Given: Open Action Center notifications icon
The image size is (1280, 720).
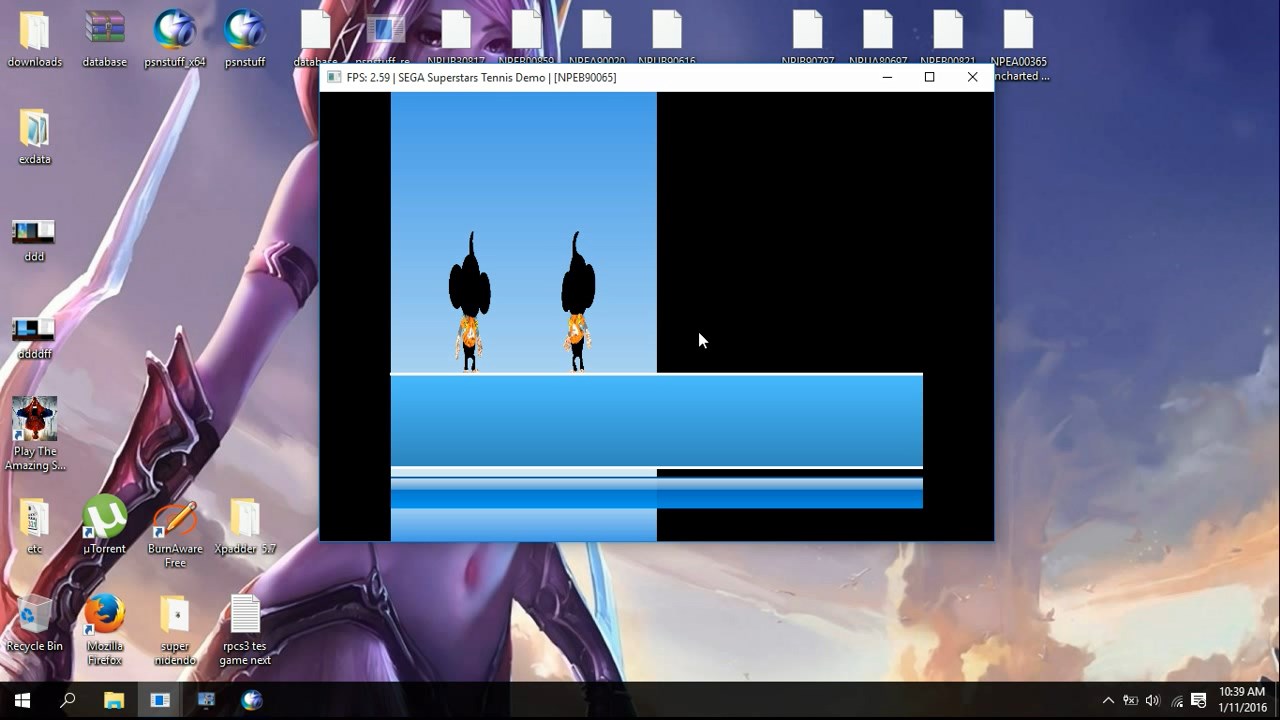Looking at the screenshot, I should click(1199, 700).
